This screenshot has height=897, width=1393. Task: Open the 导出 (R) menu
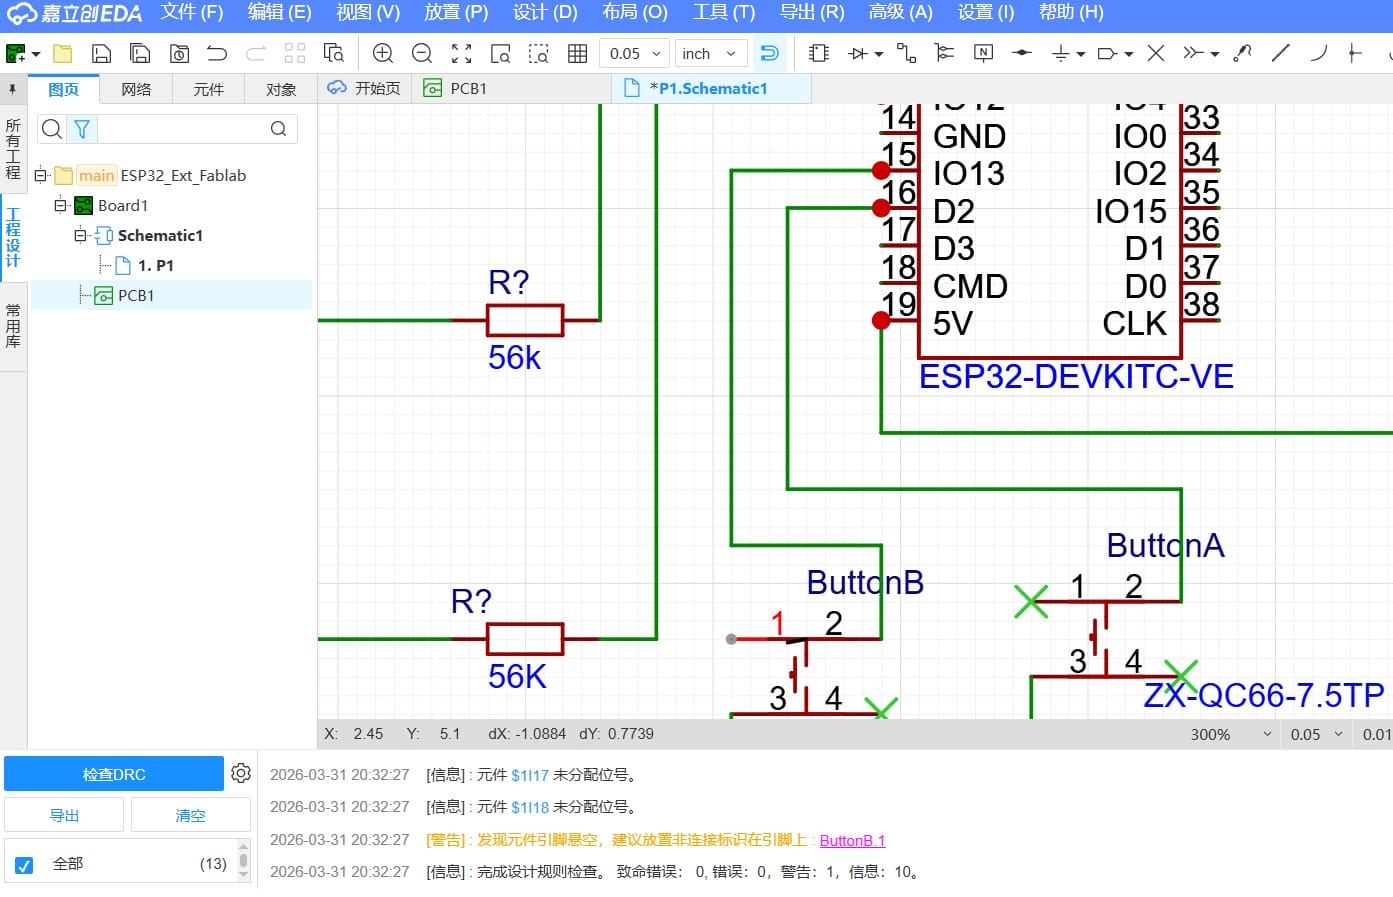tap(812, 12)
